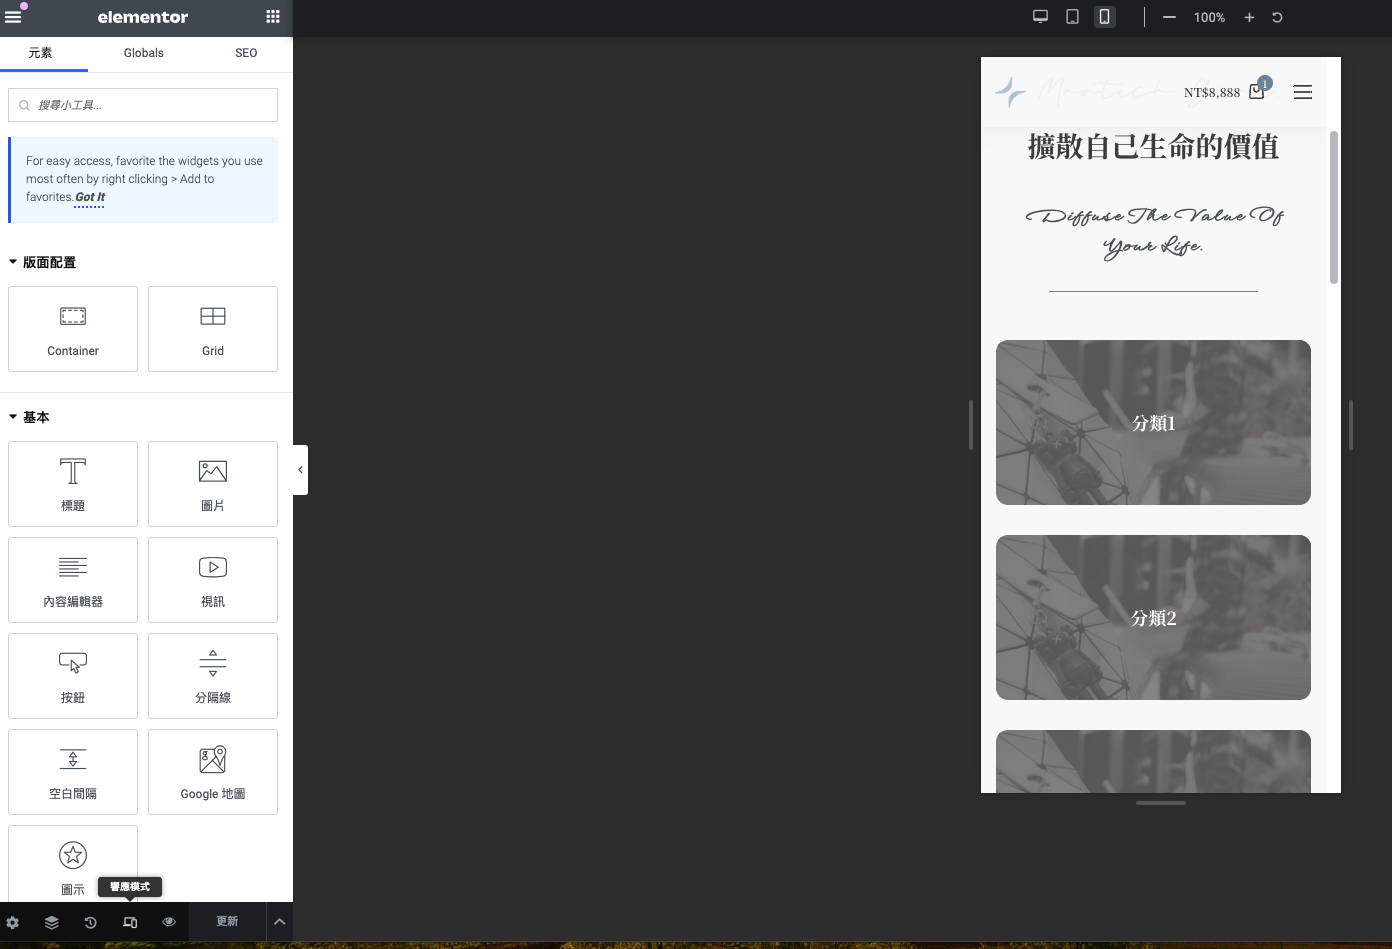Collapse the 基本 section
Screen dimensions: 1392x949
point(29,417)
